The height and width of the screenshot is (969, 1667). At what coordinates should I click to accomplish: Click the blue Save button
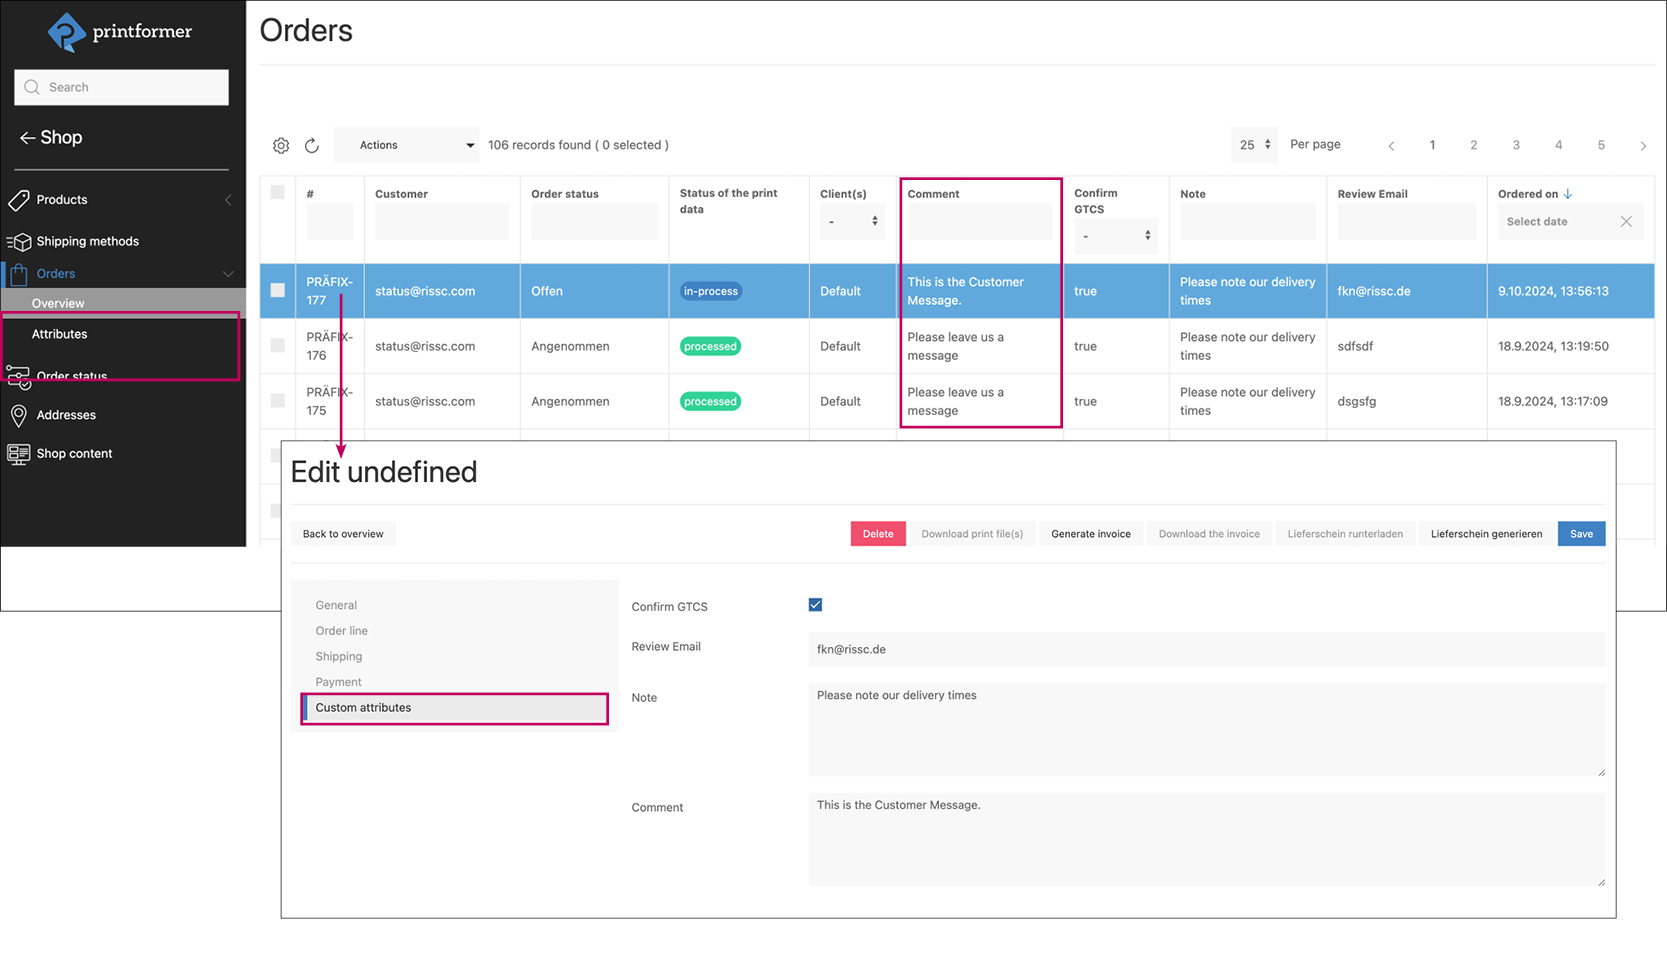1581,534
